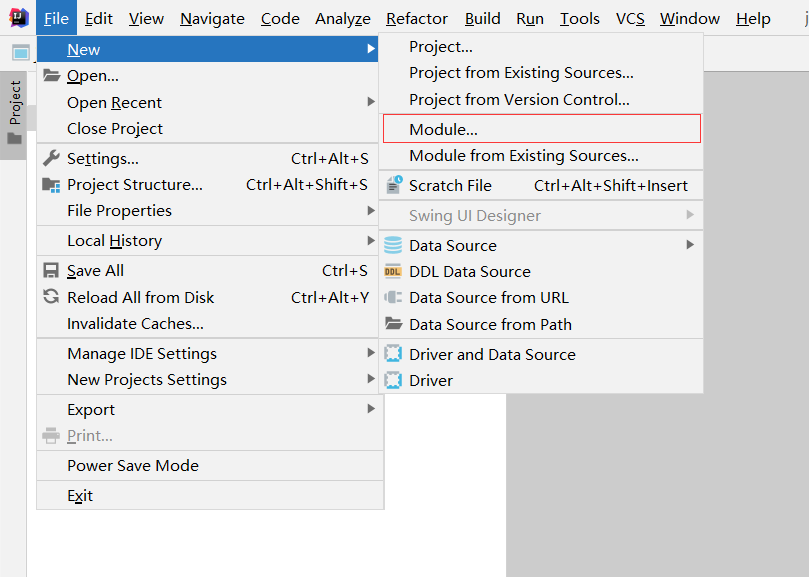Click the Settings wrench icon

[x=50, y=157]
